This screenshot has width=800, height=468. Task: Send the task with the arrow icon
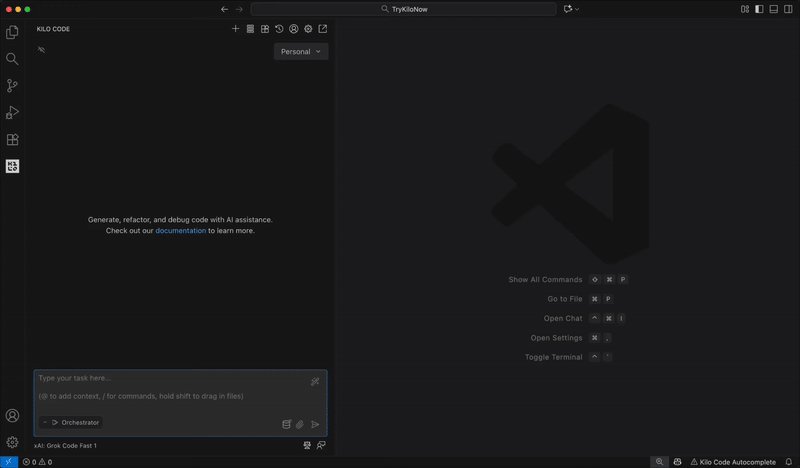315,424
